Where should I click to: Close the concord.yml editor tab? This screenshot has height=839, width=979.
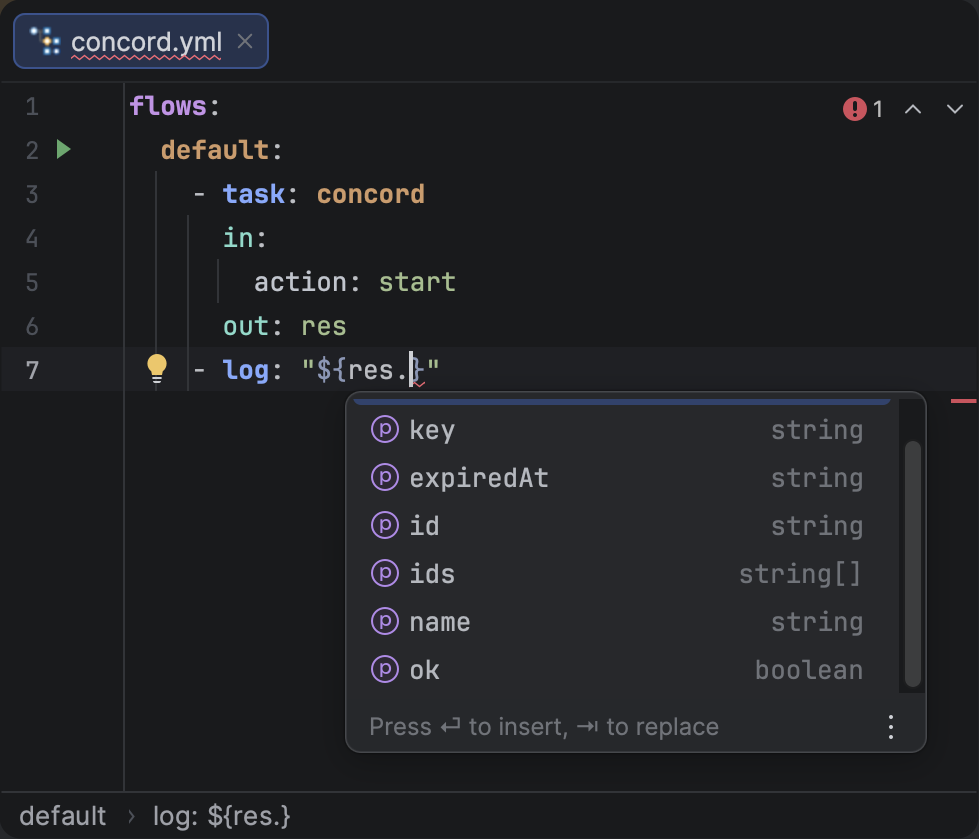(245, 42)
